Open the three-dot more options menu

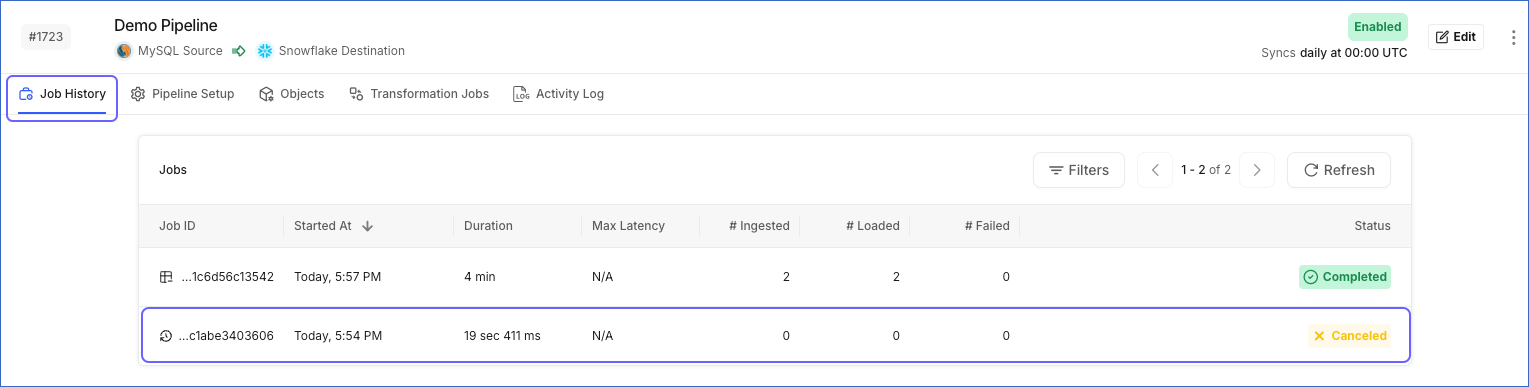click(1513, 37)
